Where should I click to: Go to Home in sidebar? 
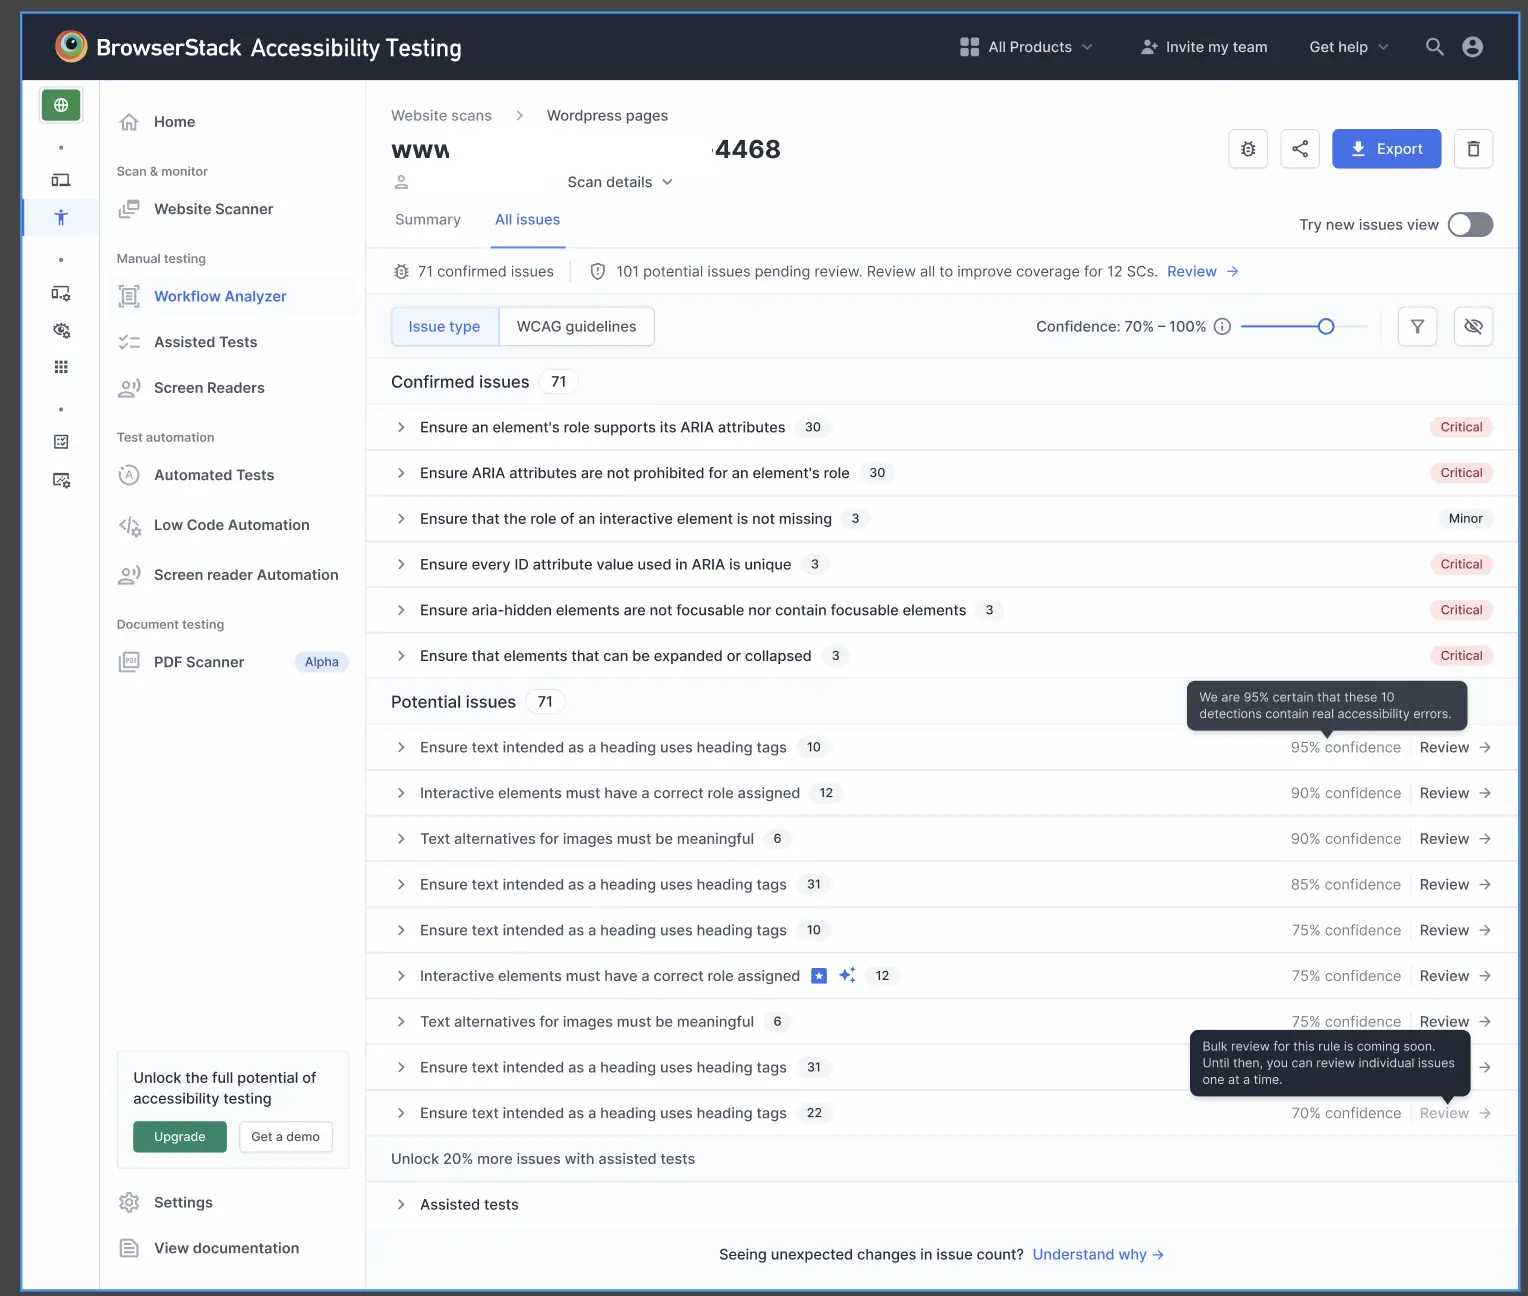pos(174,122)
